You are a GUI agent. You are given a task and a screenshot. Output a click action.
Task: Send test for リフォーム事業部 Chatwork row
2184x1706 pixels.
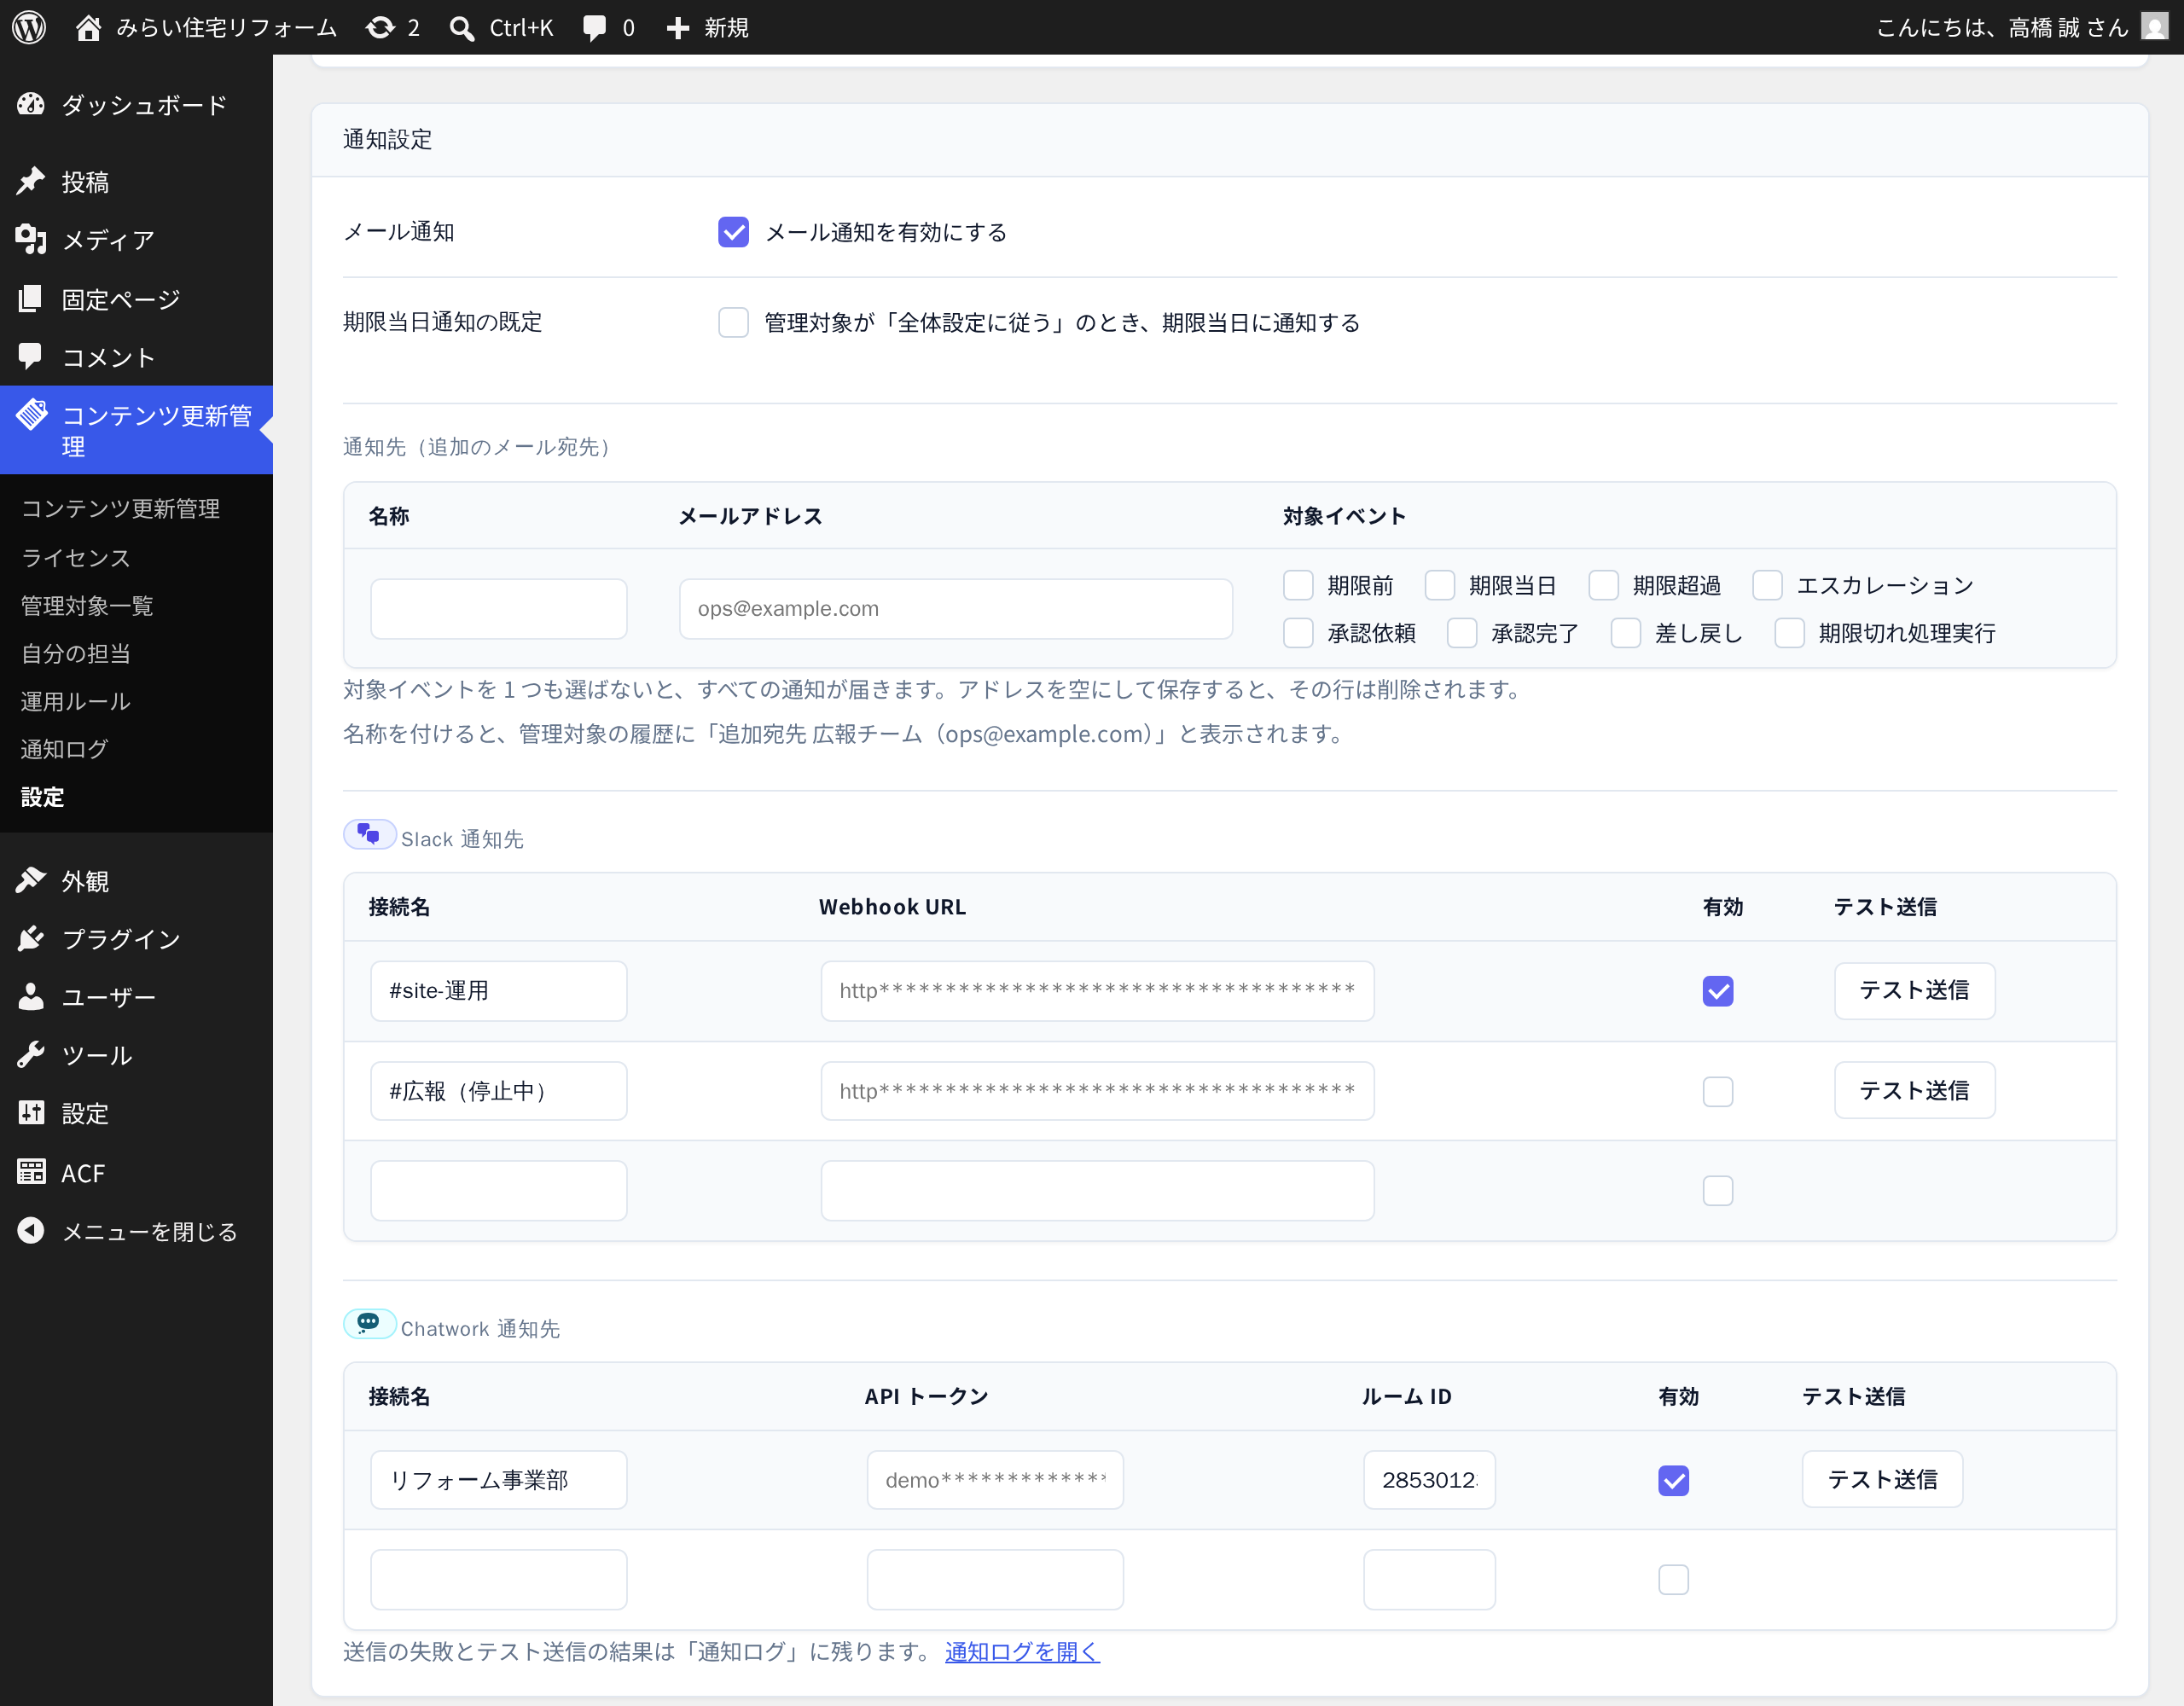(1882, 1479)
